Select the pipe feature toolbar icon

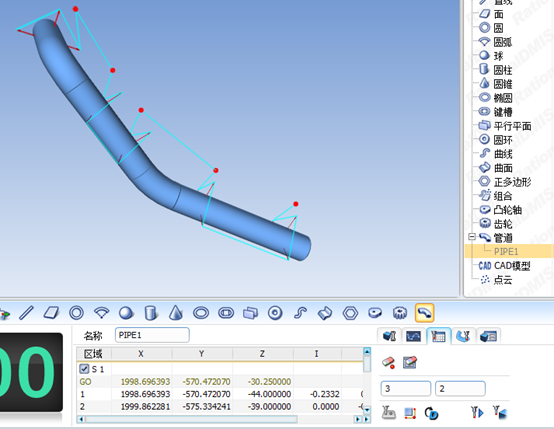[x=424, y=313]
